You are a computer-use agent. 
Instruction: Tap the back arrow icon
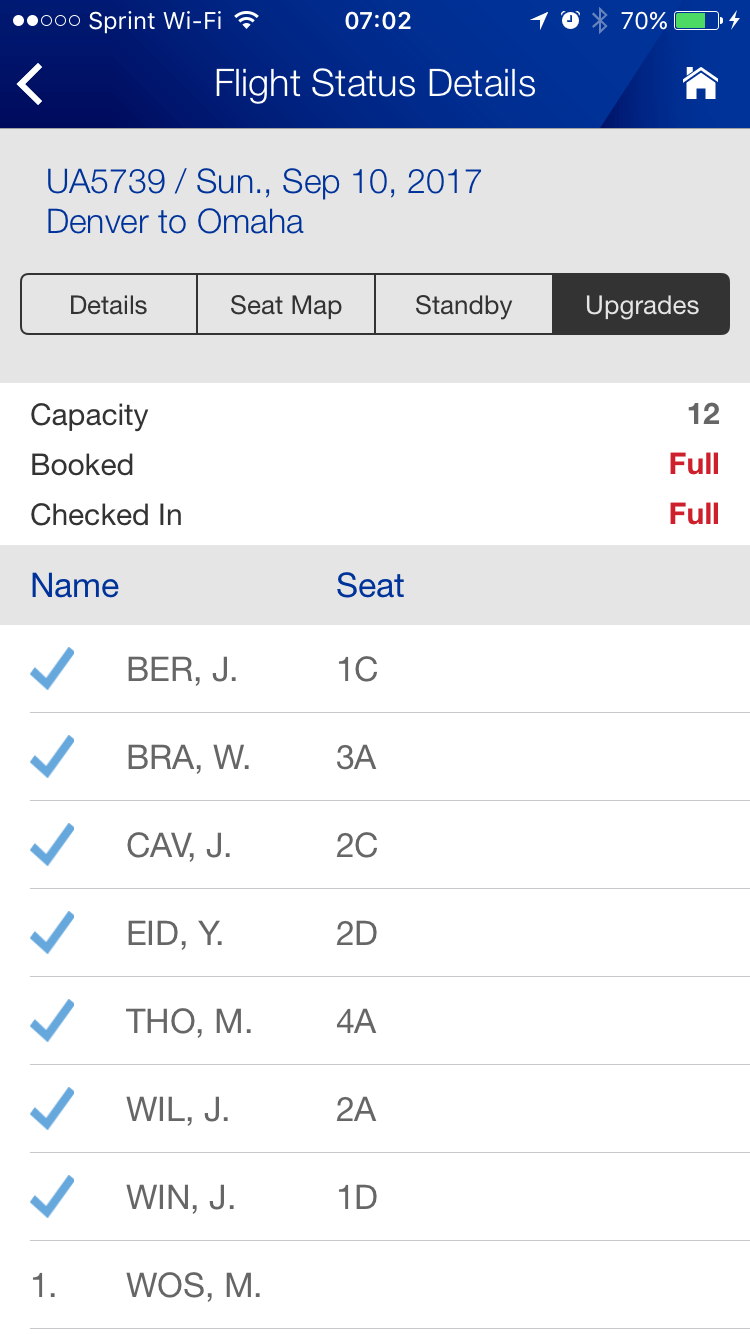point(31,84)
